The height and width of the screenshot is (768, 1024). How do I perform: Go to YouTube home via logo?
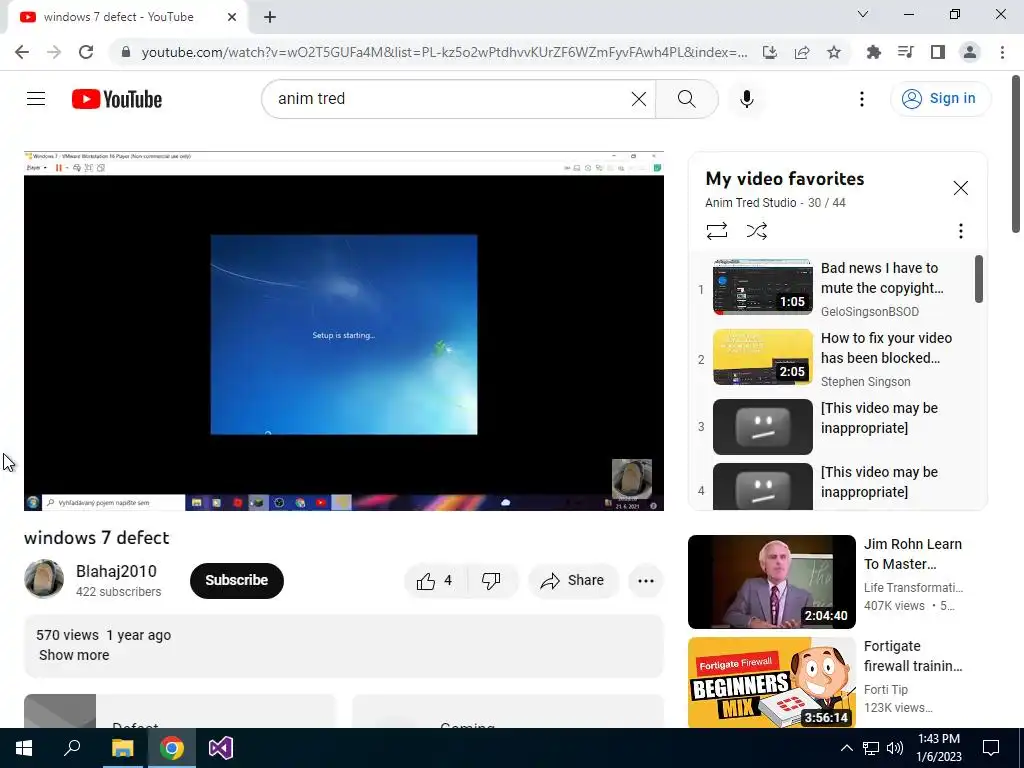[x=117, y=99]
